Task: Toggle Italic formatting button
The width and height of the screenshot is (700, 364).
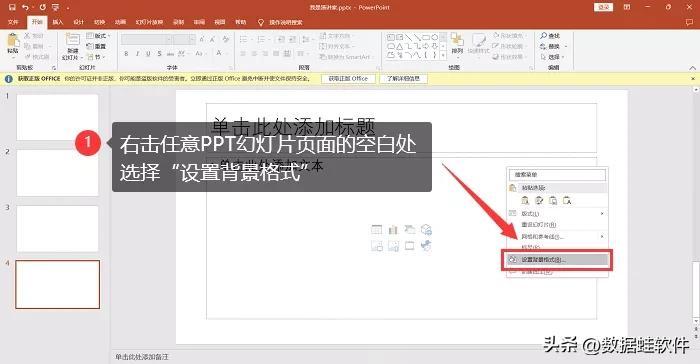Action: coord(137,54)
